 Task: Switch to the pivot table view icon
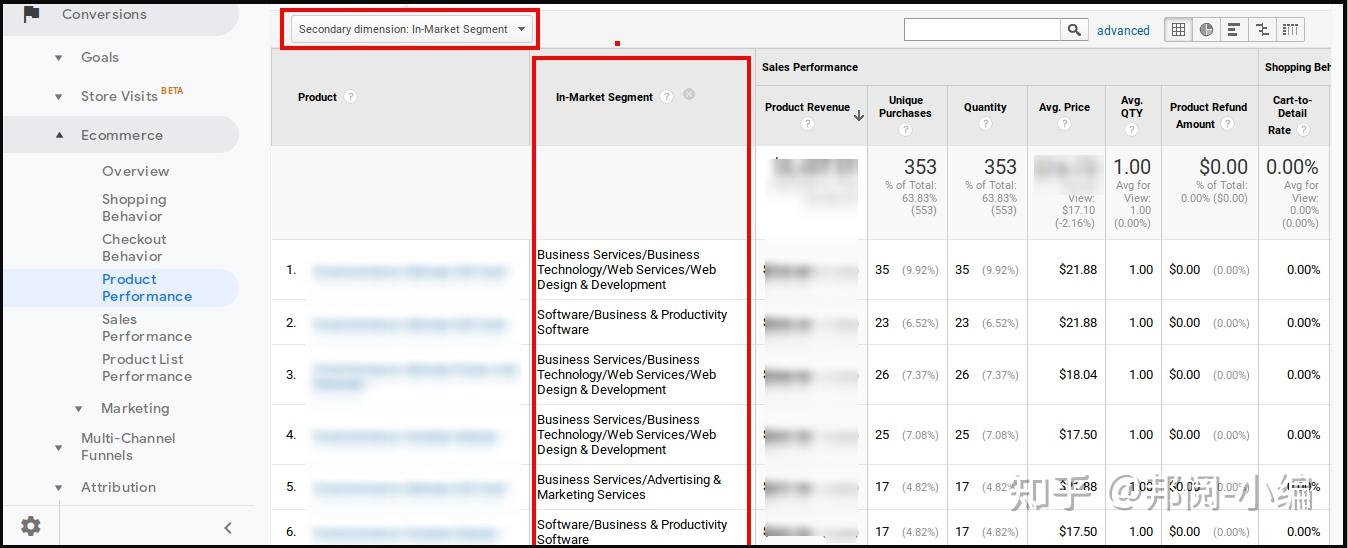pyautogui.click(x=1290, y=30)
